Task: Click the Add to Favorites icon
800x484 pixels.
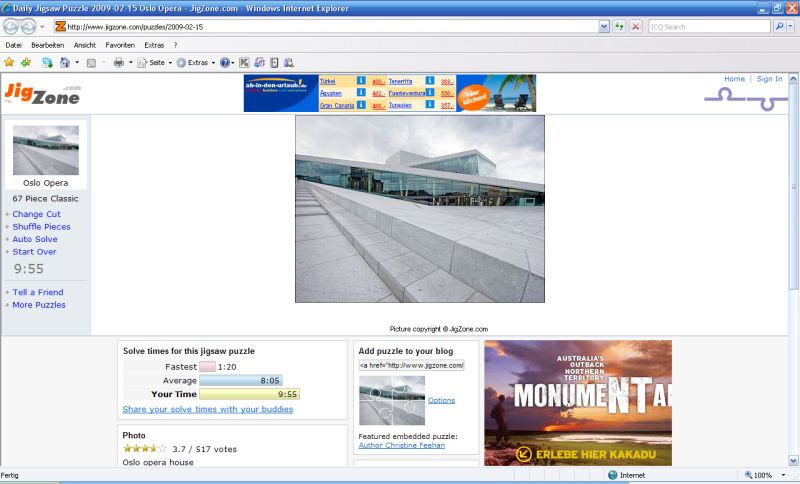Action: click(x=25, y=62)
